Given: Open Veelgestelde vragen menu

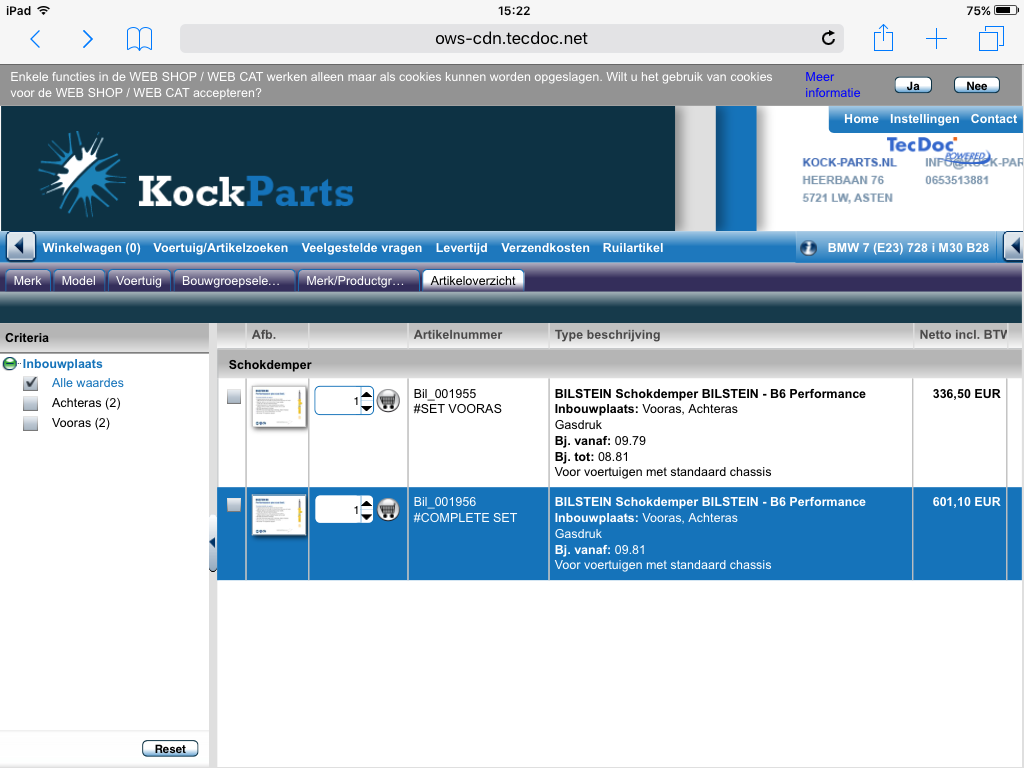Looking at the screenshot, I should pos(362,248).
